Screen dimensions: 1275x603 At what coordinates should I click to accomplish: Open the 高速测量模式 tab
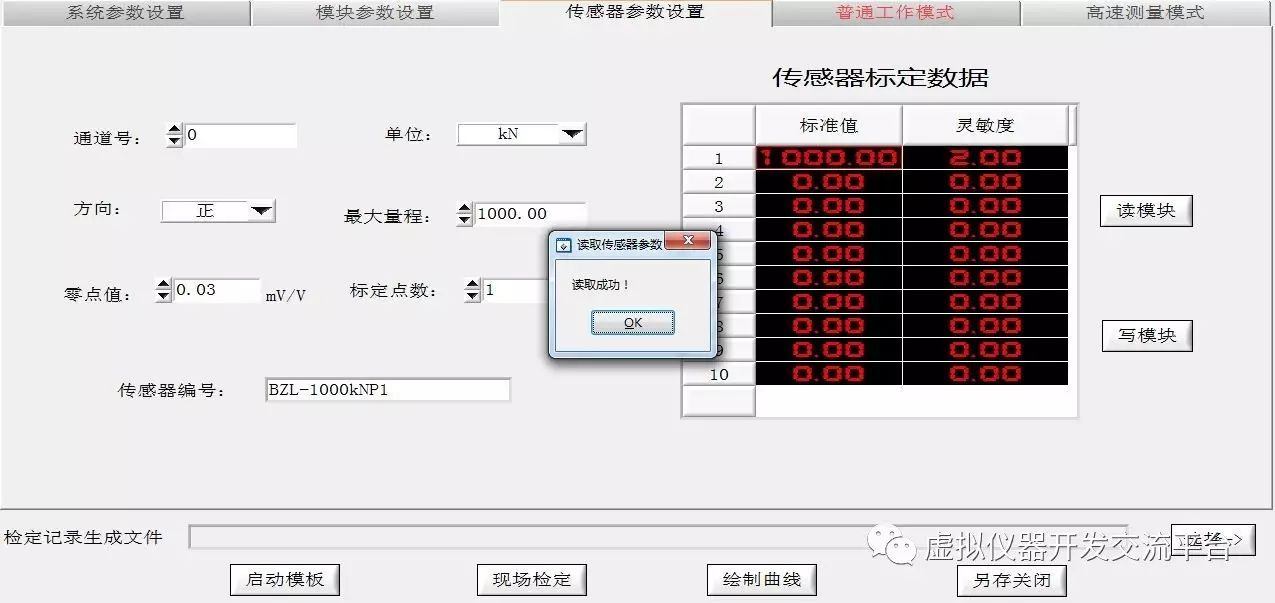[1146, 13]
